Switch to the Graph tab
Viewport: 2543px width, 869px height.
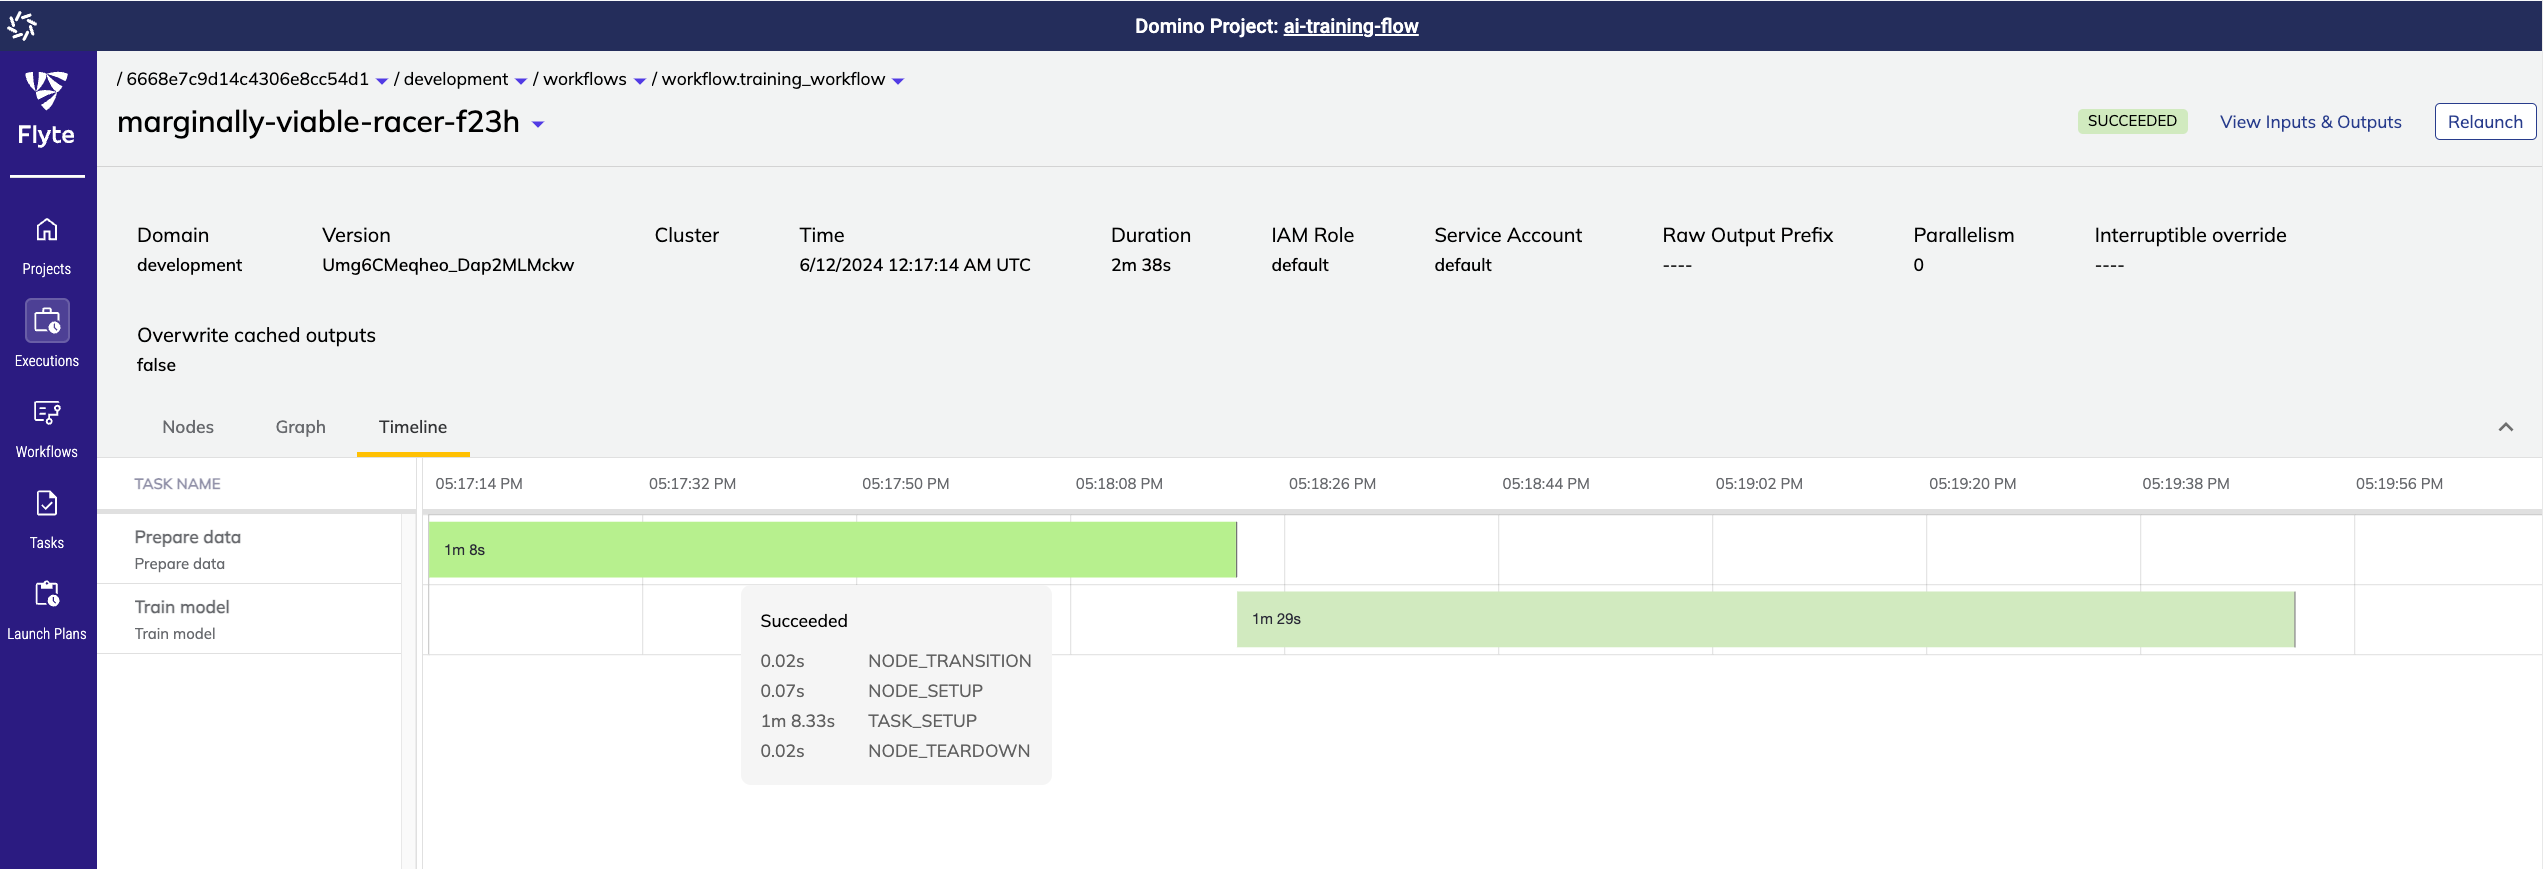point(301,427)
